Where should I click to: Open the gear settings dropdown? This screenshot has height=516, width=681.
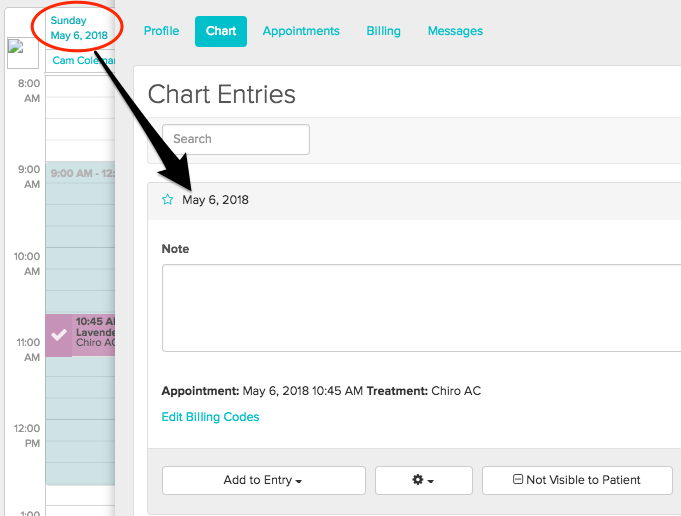424,480
